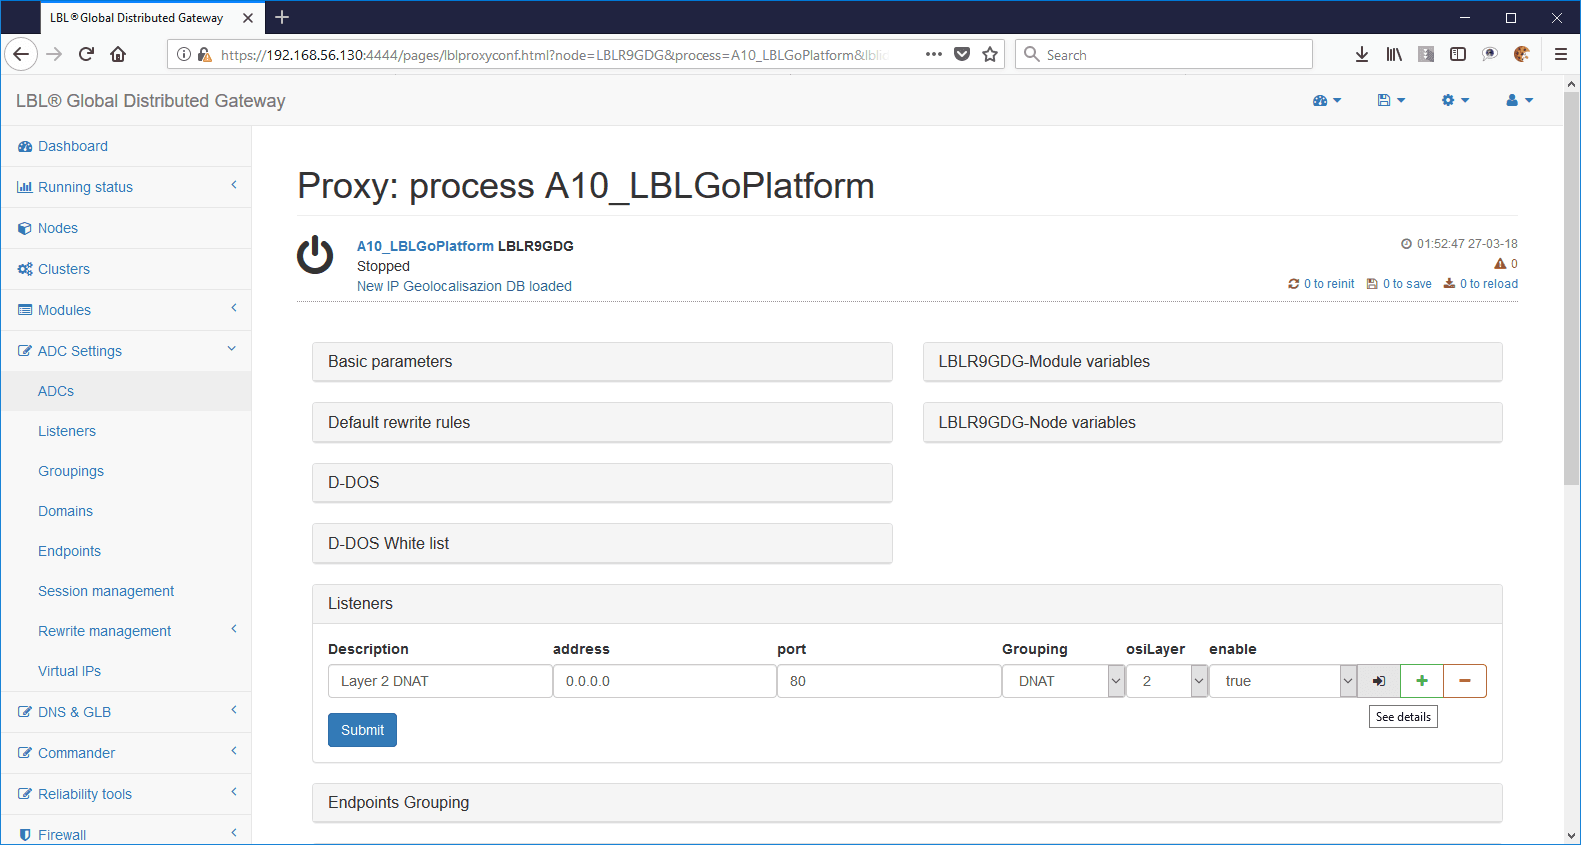Bookmark this page with the star icon

[990, 54]
